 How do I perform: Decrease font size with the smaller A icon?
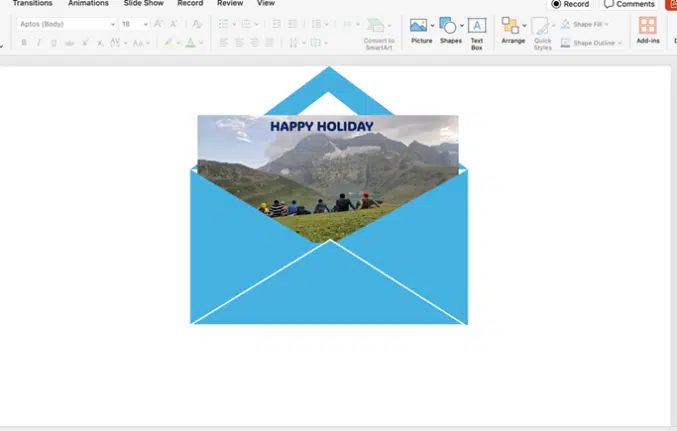174,24
